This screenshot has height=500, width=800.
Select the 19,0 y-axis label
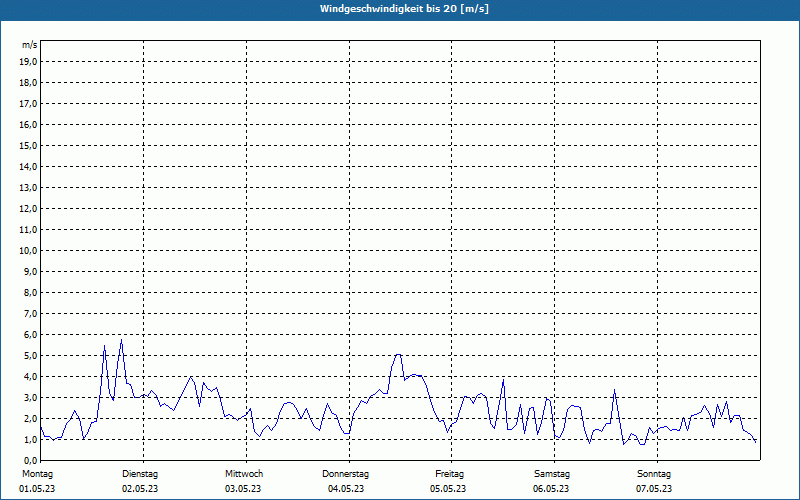(x=28, y=62)
